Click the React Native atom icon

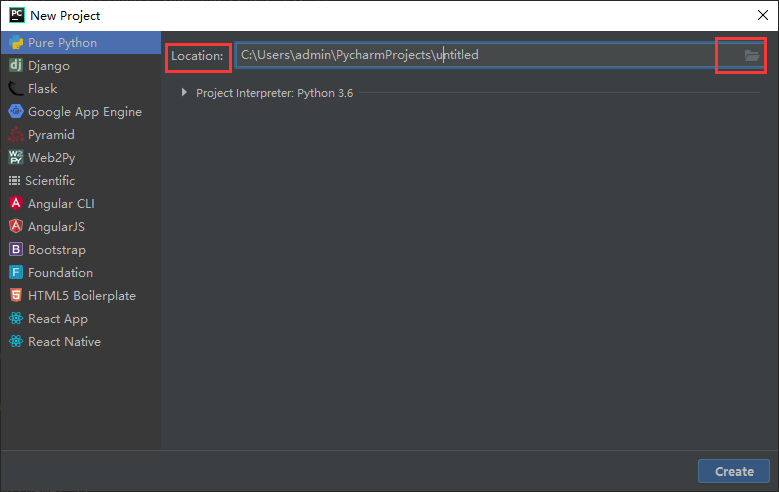[16, 341]
